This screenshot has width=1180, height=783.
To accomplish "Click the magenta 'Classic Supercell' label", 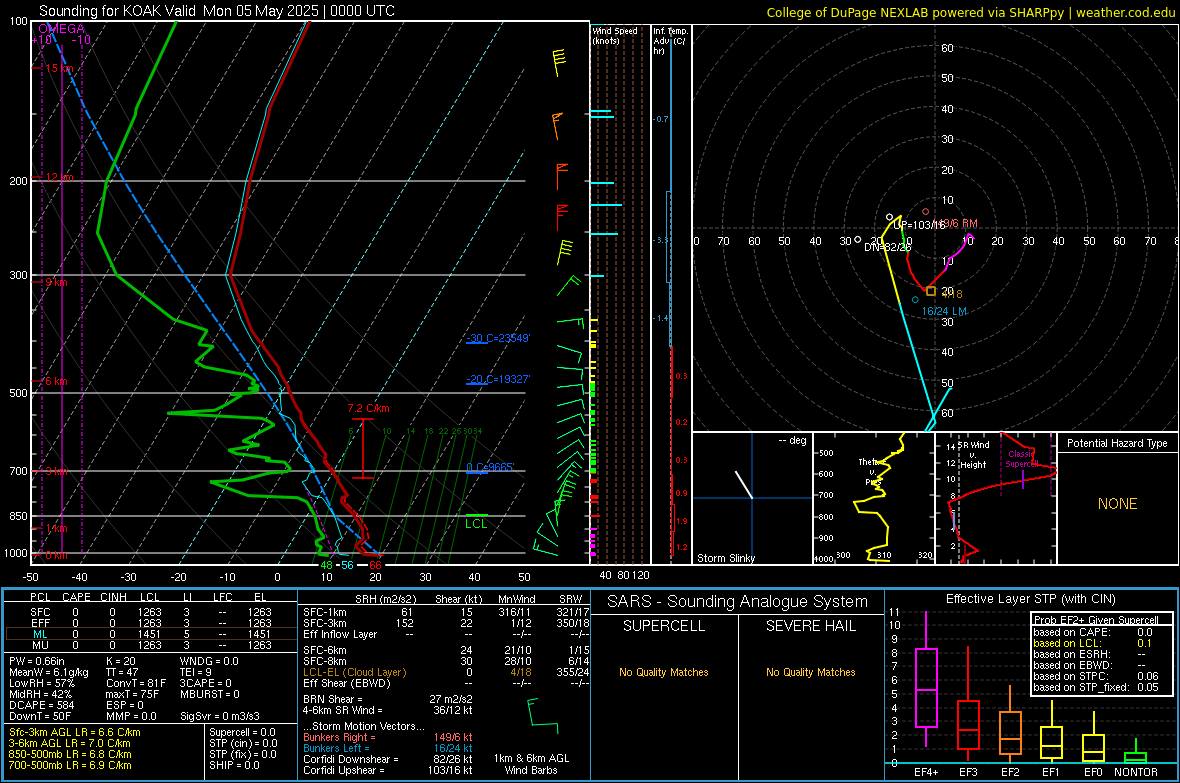I will [x=1020, y=459].
